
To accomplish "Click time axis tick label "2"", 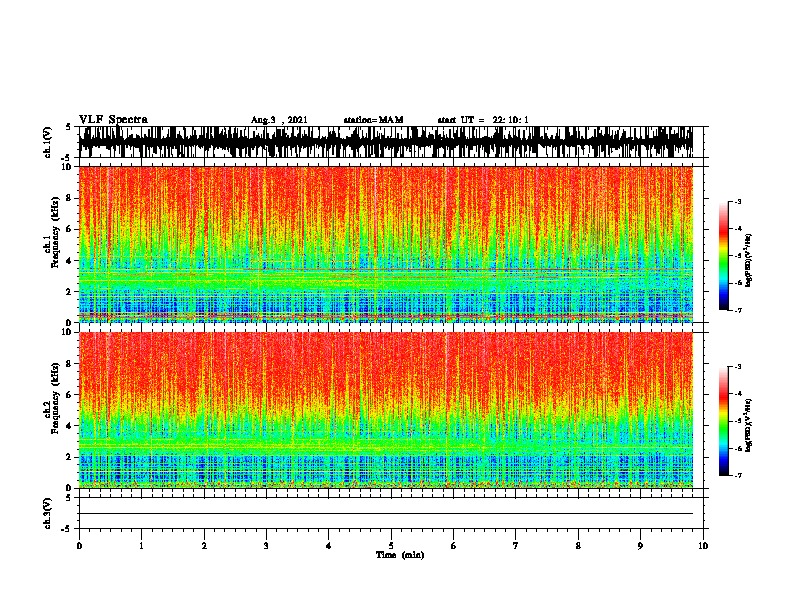I will [204, 546].
